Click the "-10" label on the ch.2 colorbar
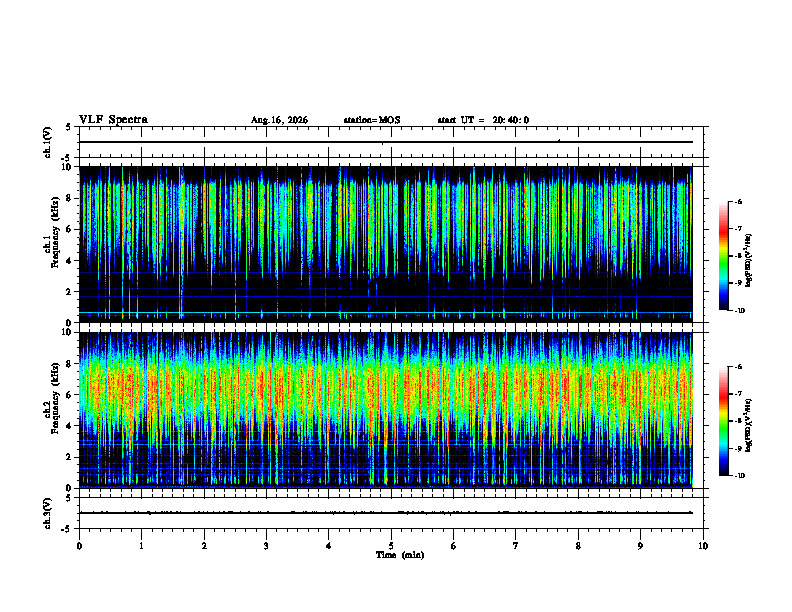This screenshot has height=612, width=792. (739, 475)
